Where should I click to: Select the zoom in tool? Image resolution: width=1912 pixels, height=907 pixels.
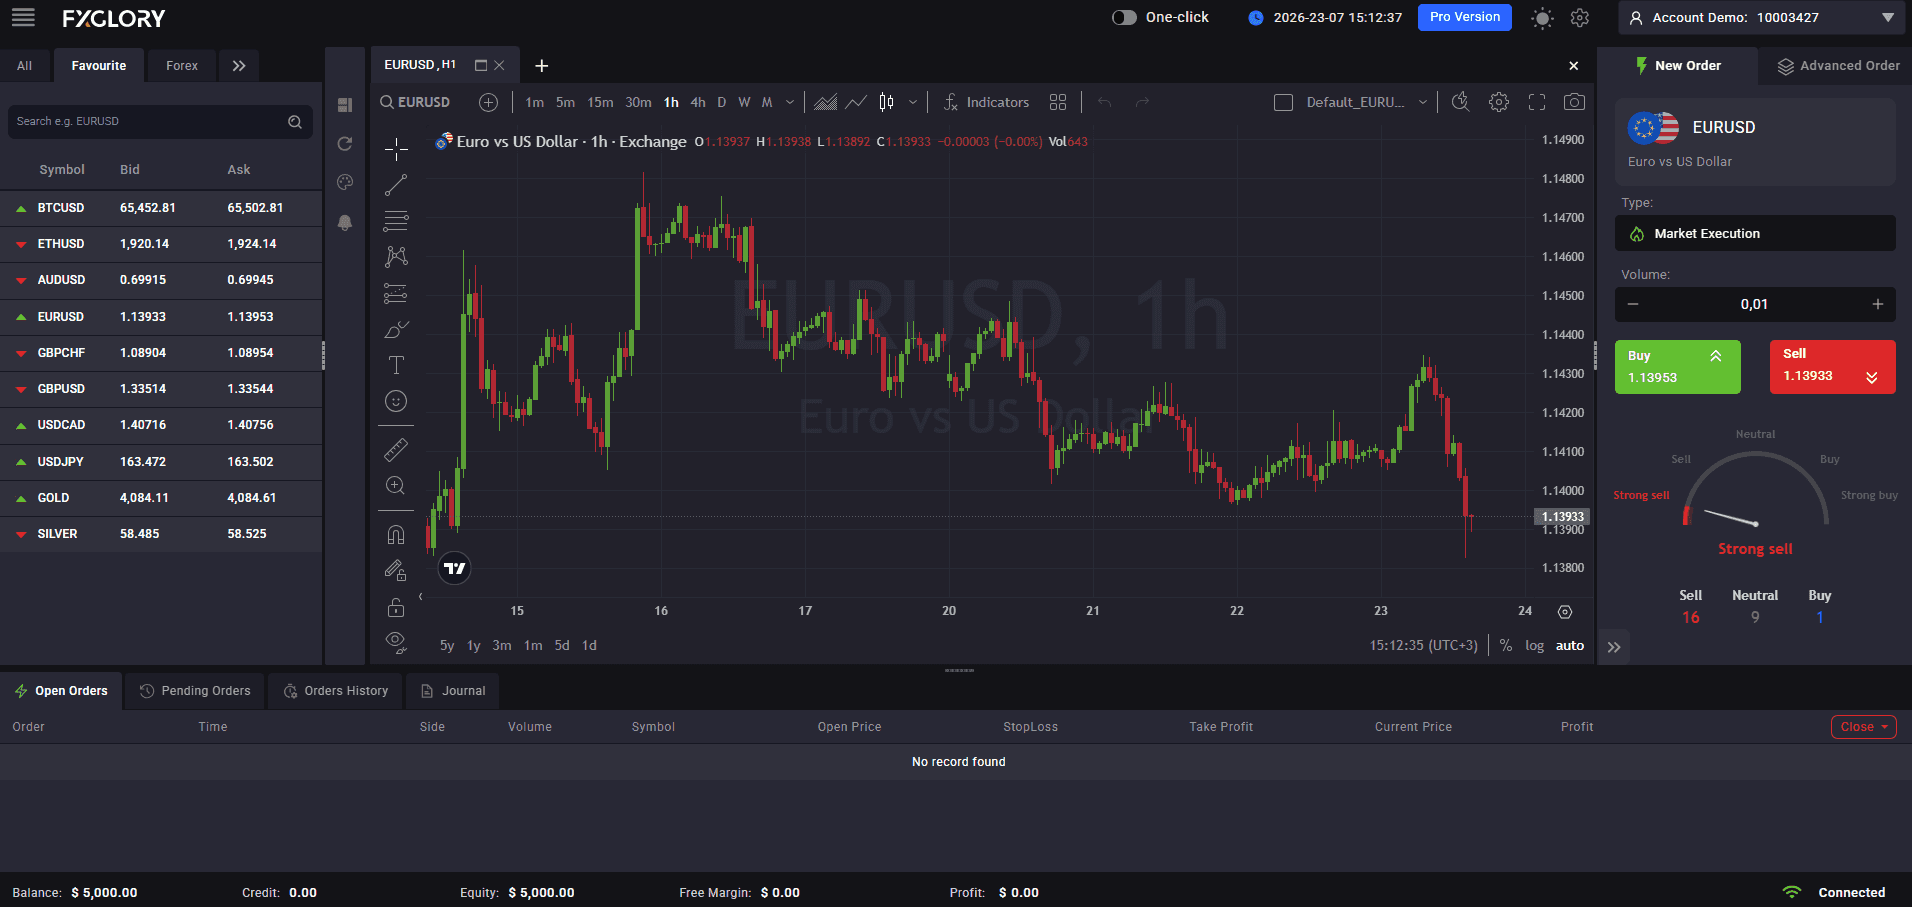[x=396, y=486]
